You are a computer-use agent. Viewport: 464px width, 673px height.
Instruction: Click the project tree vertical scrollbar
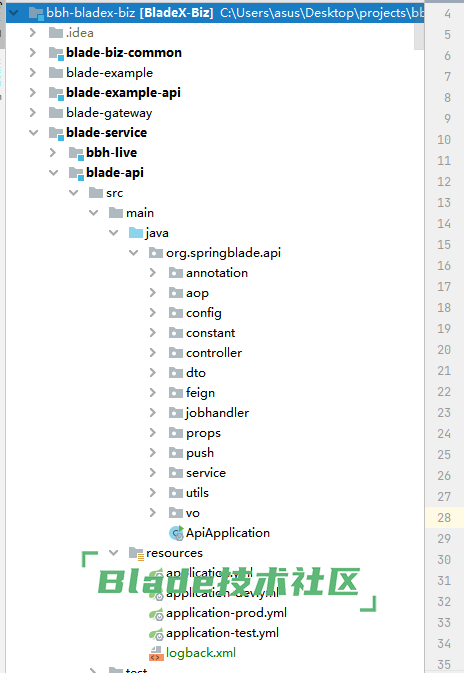419,36
